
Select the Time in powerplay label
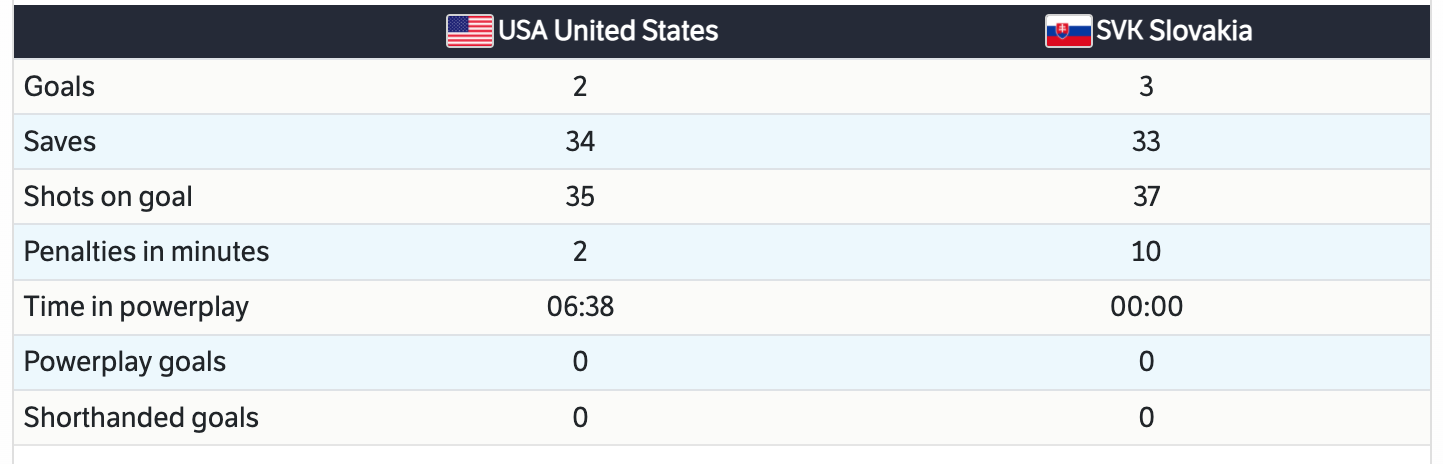136,306
